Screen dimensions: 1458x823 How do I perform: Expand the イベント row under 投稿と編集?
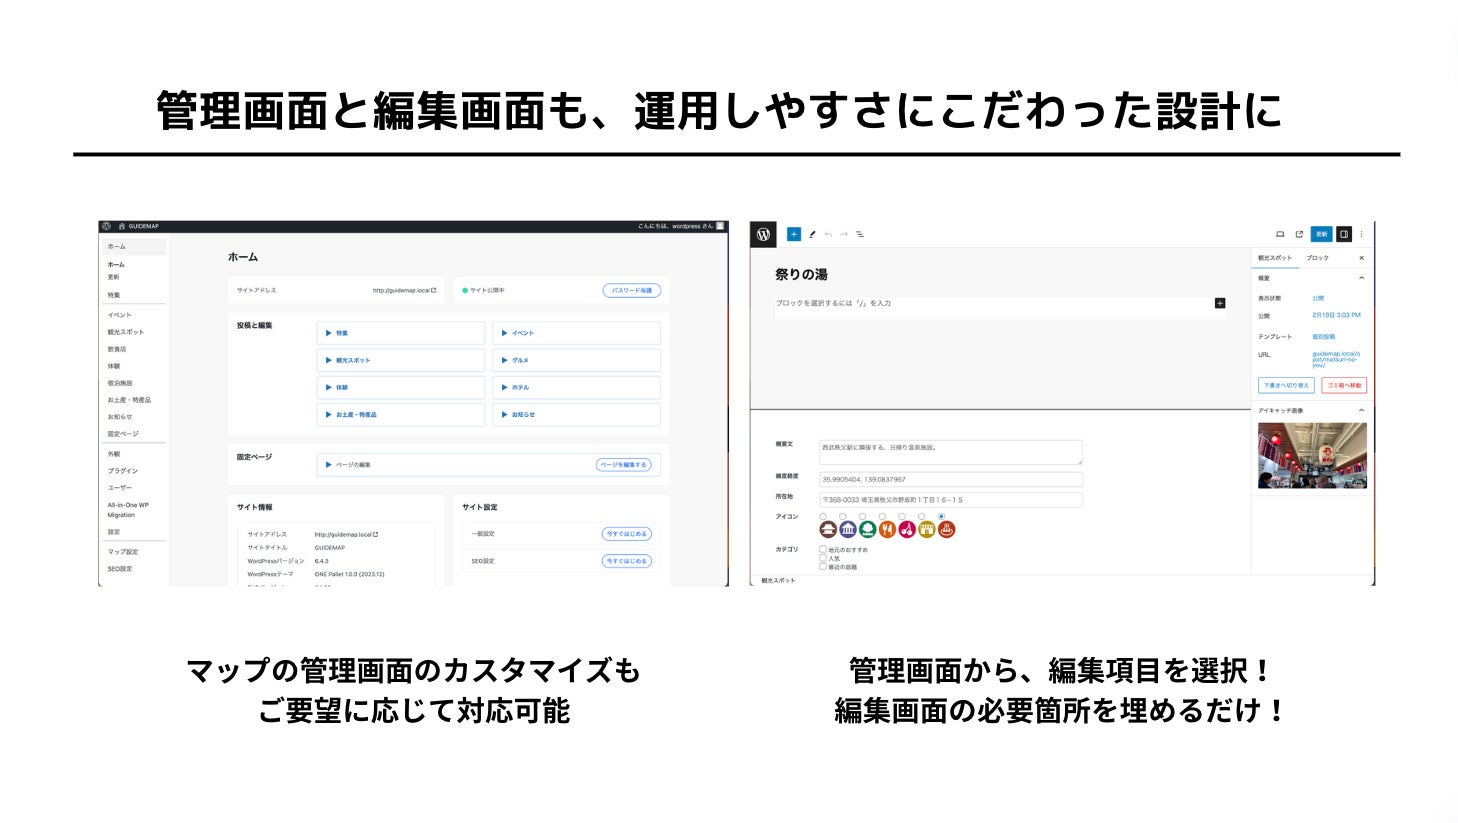[577, 333]
